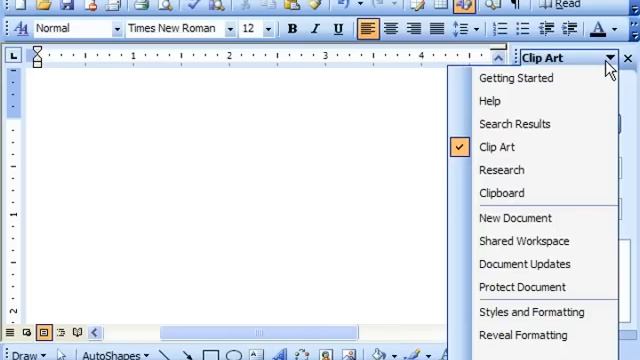Select the Arrow drawing tool
The width and height of the screenshot is (640, 360).
coord(187,354)
